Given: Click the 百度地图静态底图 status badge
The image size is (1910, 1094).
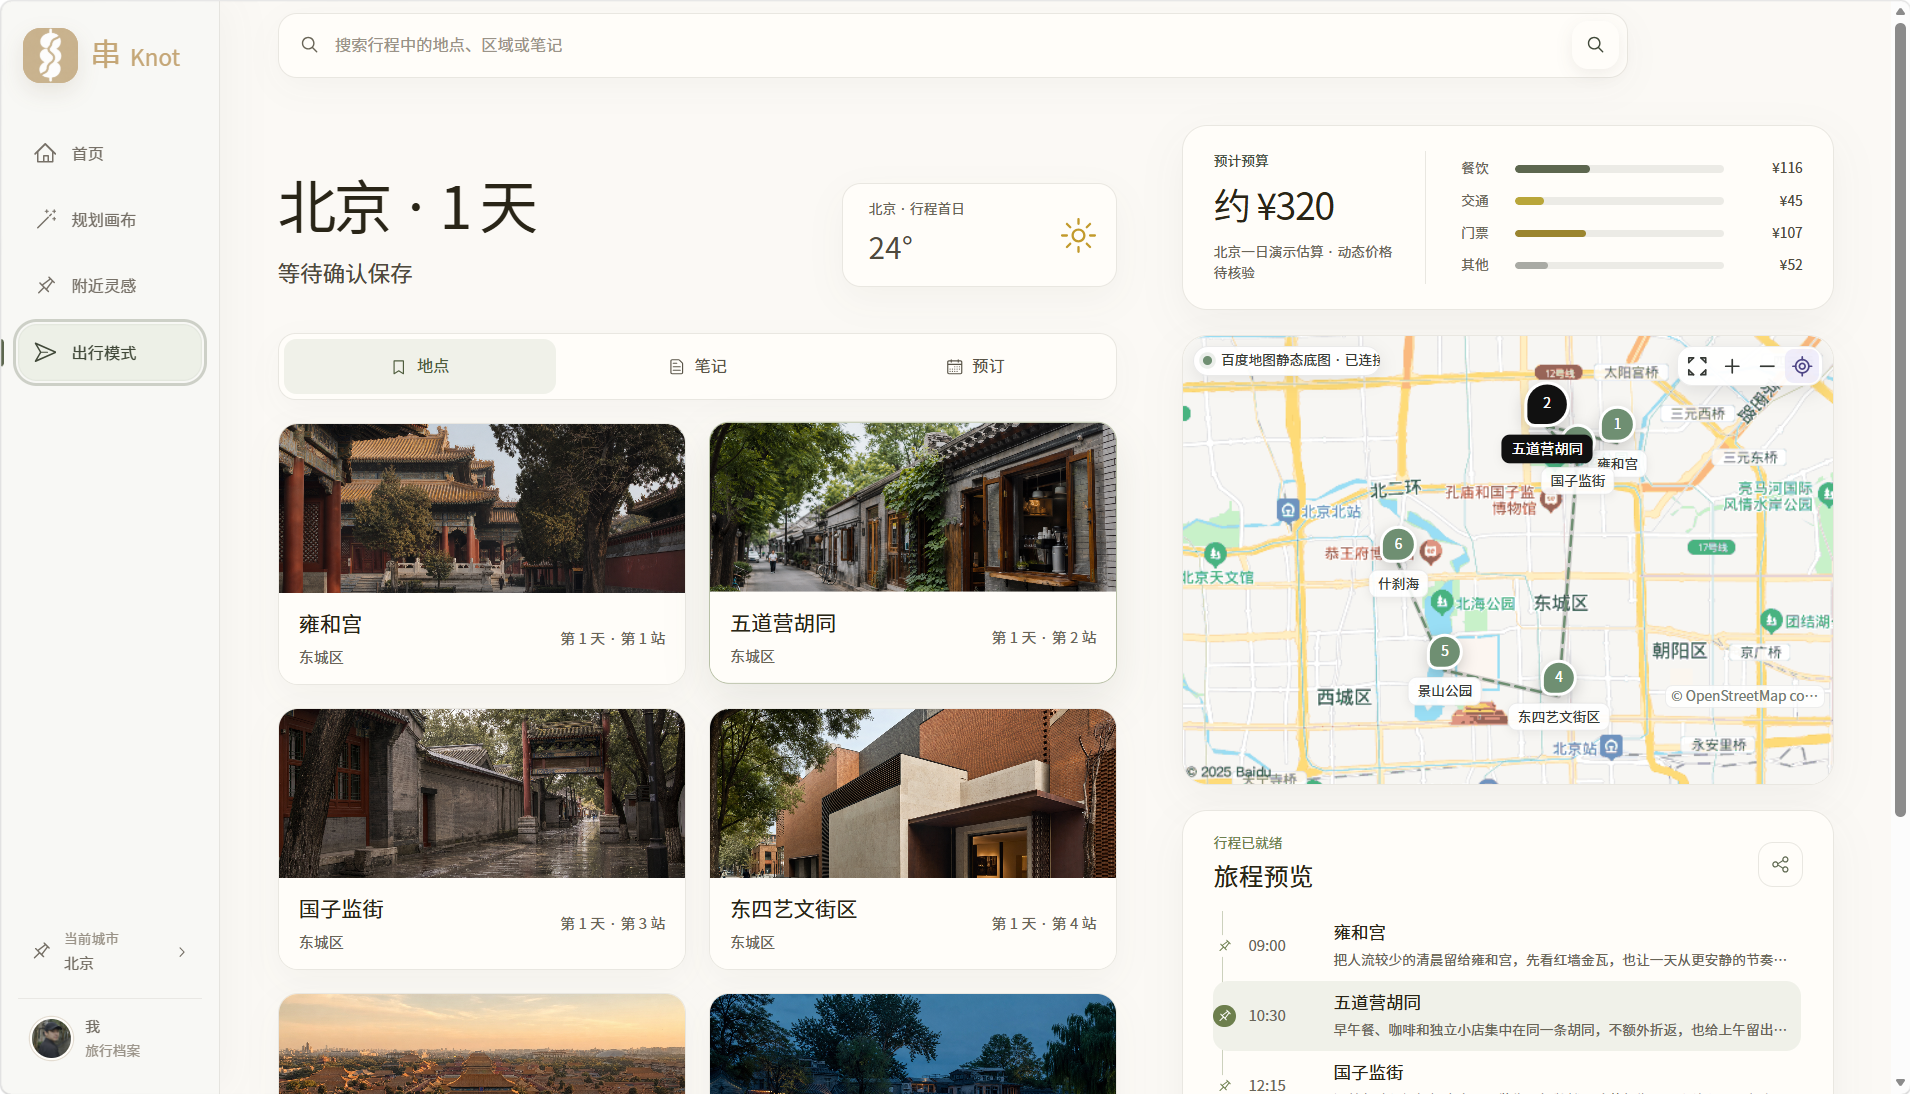Looking at the screenshot, I should tap(1288, 360).
